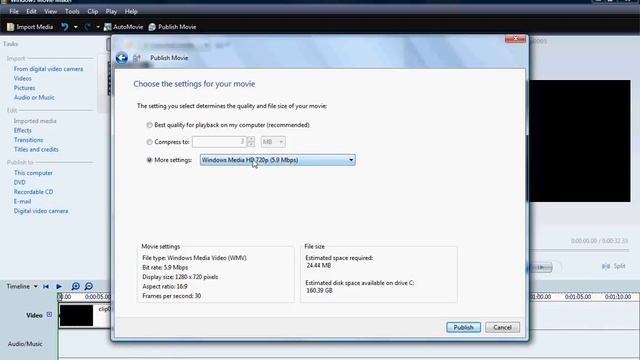Viewport: 640px width, 360px height.
Task: Expand the Video track
Action: pos(49,315)
